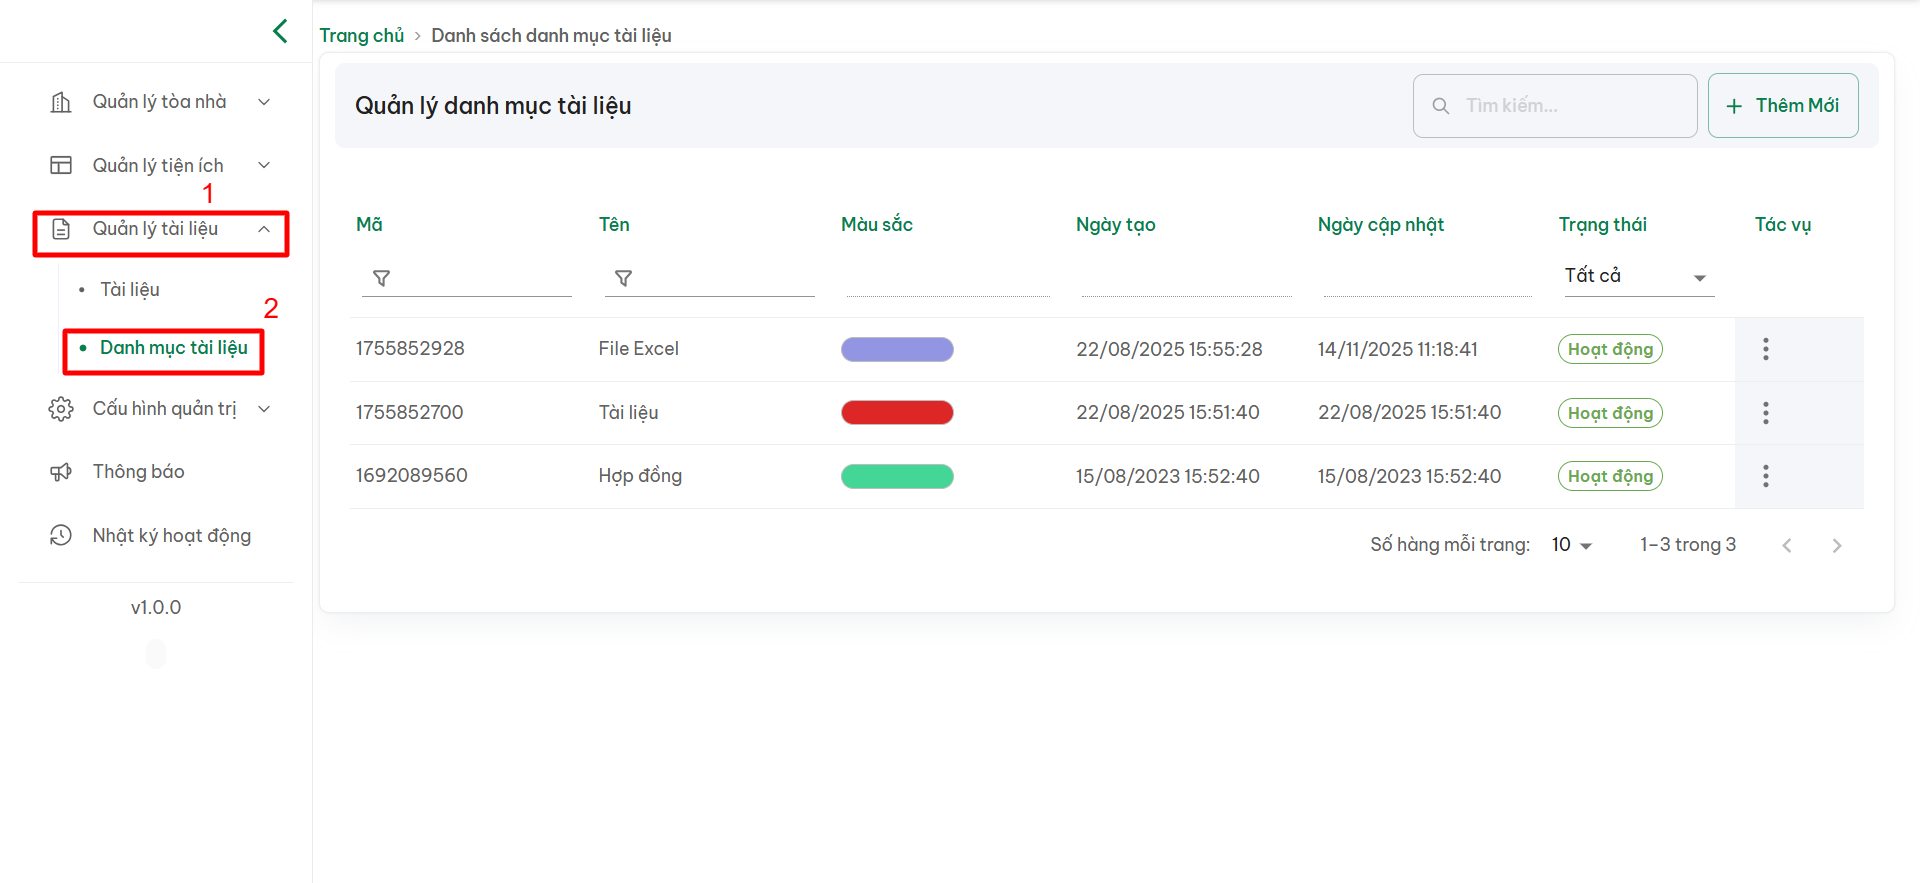Click the filter icon under Mã column
This screenshot has height=883, width=1920.
point(381,278)
